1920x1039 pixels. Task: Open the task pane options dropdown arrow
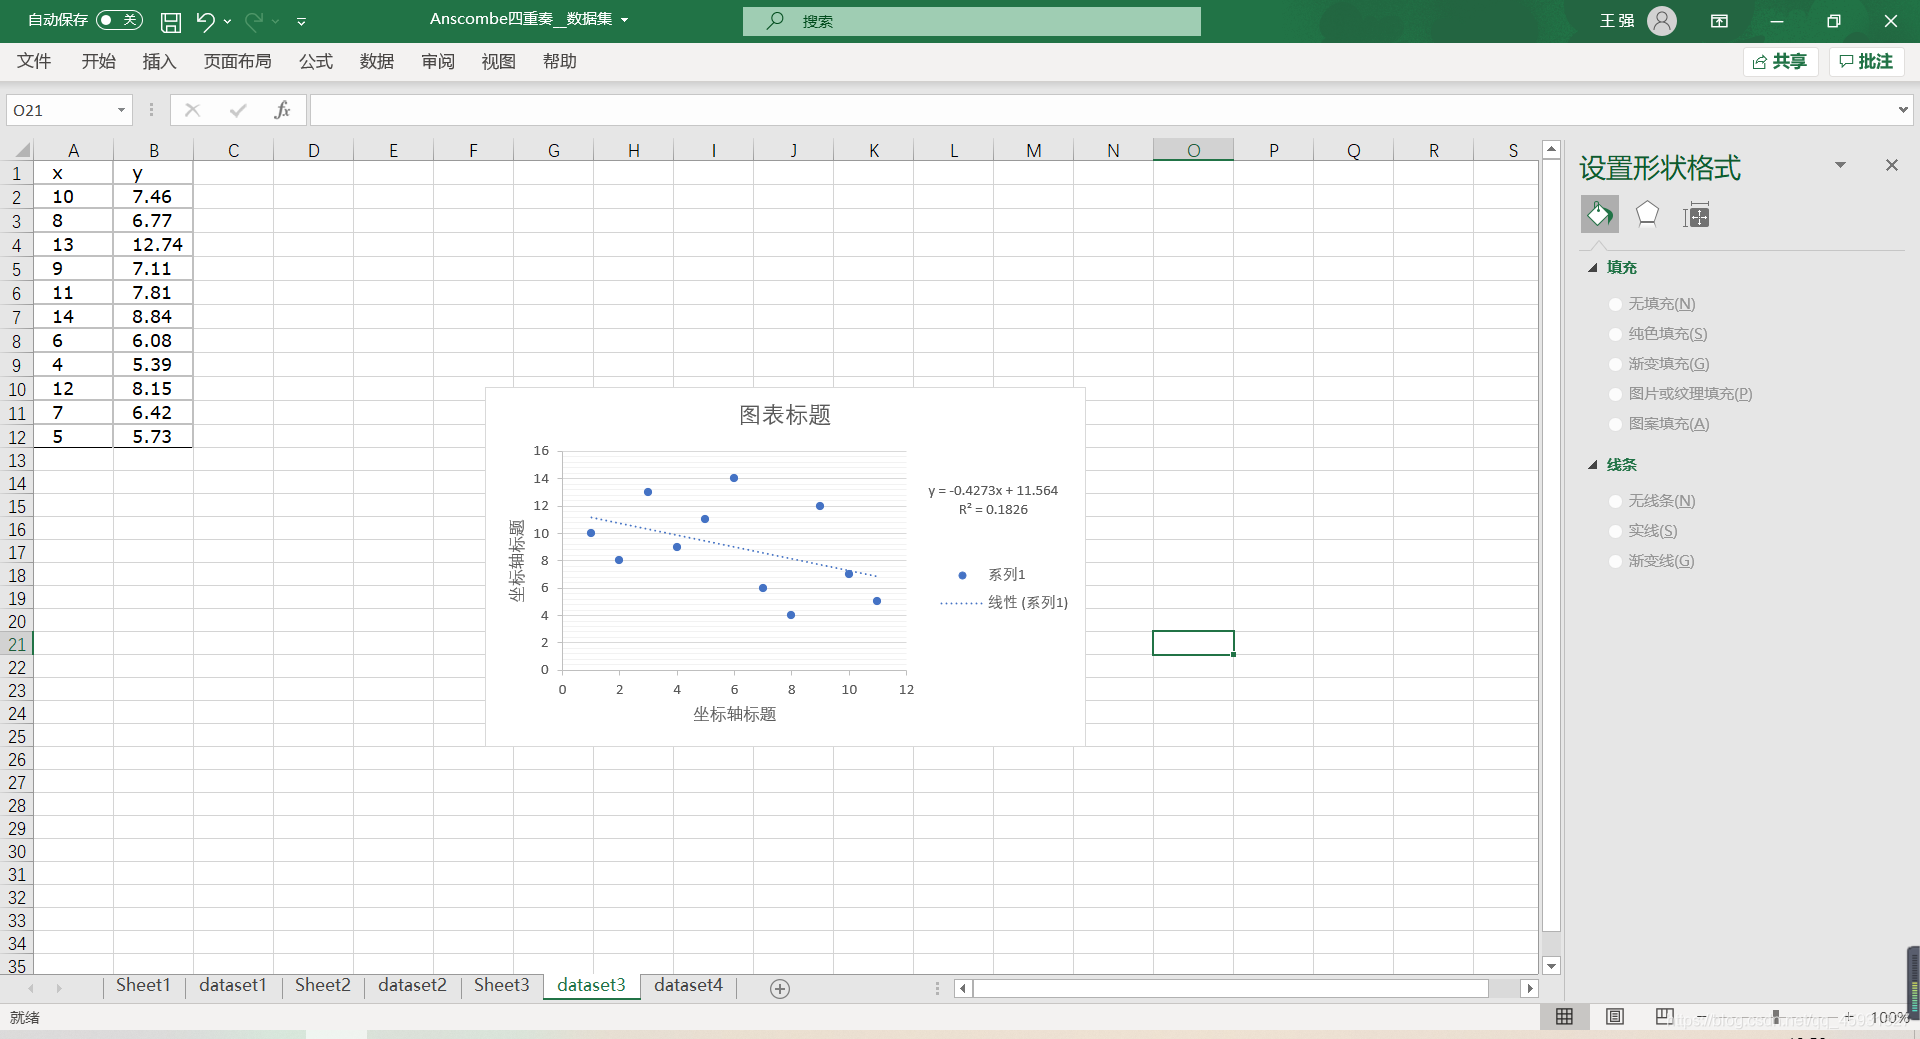pyautogui.click(x=1840, y=165)
